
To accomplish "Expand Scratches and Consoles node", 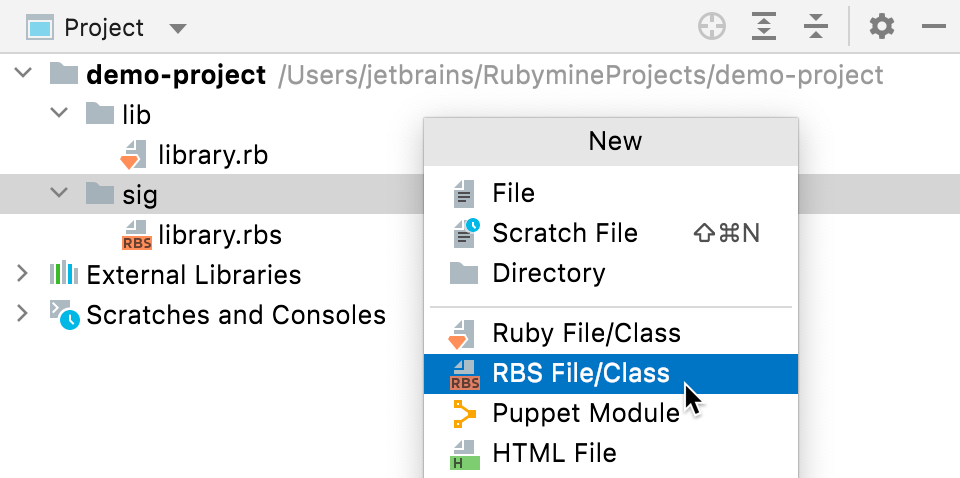I will (23, 315).
